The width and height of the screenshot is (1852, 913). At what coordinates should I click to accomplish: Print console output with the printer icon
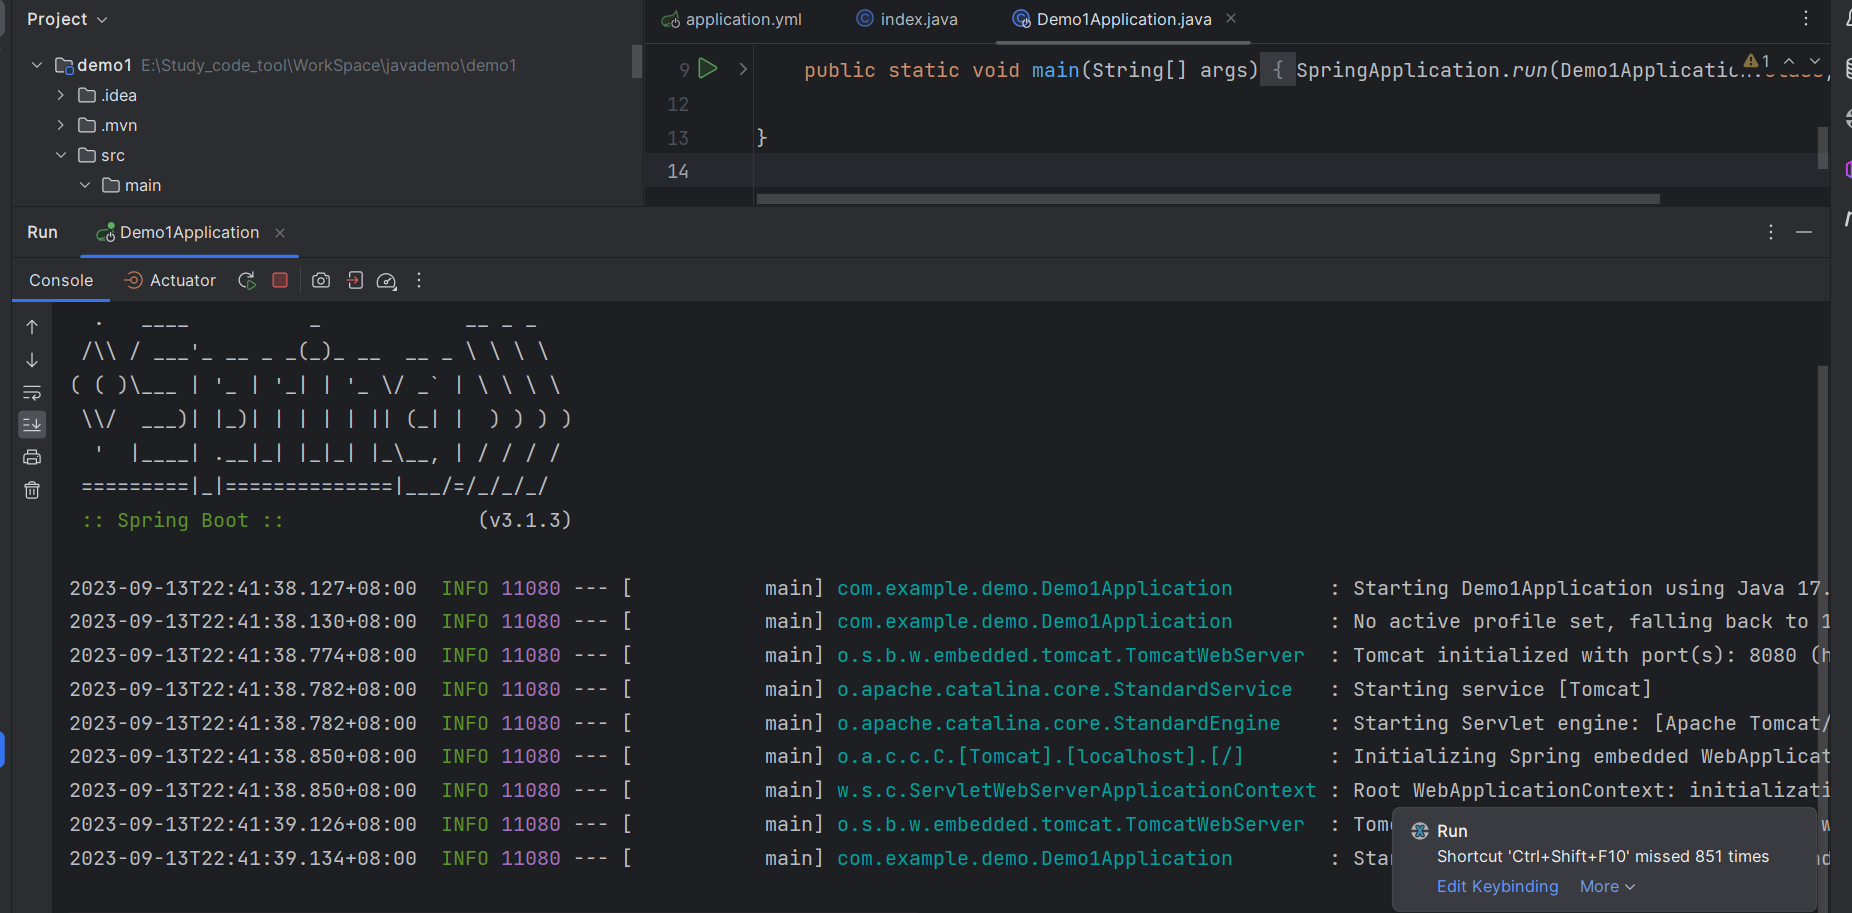tap(32, 458)
